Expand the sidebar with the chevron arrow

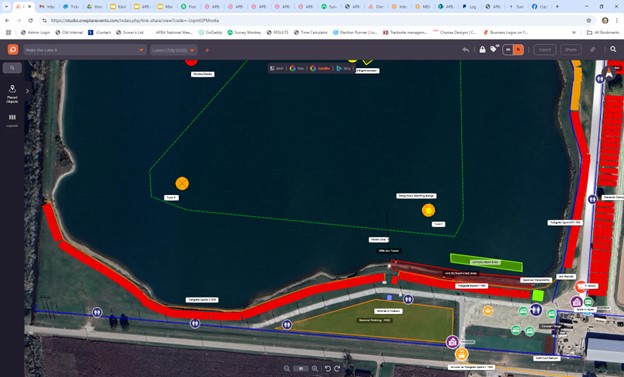click(27, 91)
